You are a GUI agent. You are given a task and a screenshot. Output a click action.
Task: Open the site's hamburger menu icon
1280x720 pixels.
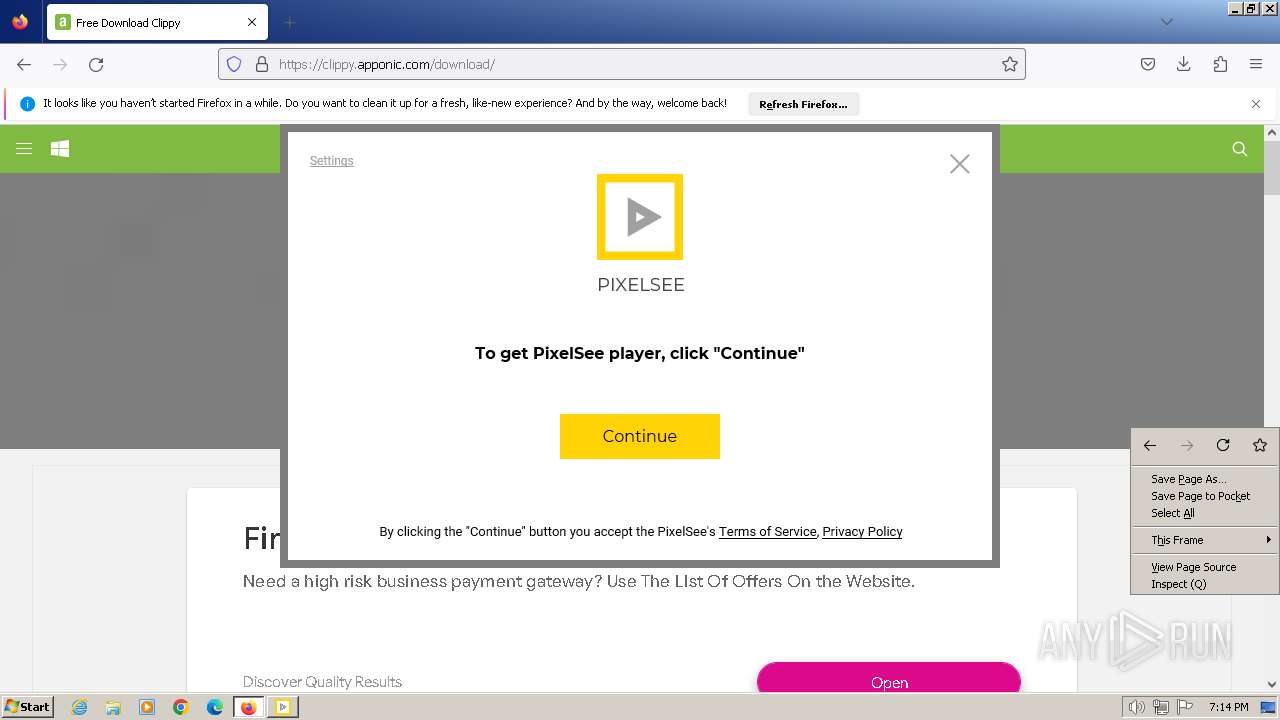click(x=24, y=149)
